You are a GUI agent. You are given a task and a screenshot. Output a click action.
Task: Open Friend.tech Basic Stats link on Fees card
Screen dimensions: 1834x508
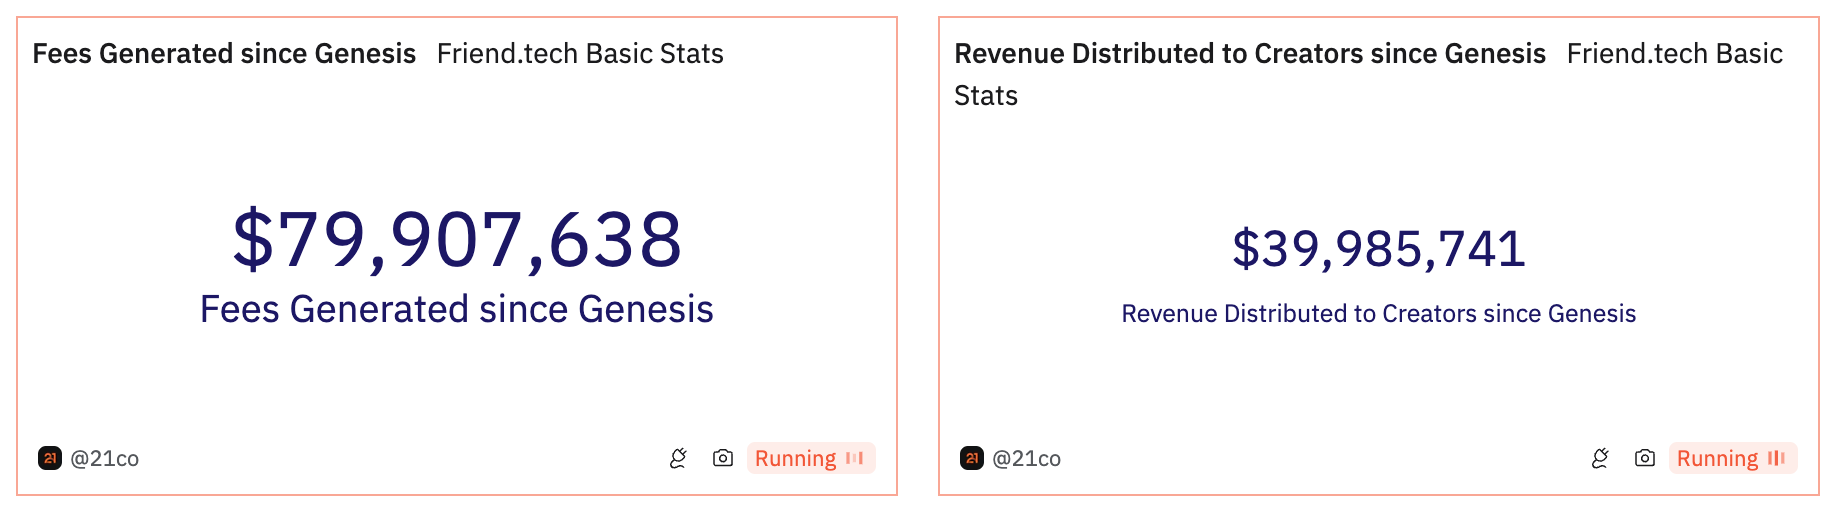tap(580, 54)
